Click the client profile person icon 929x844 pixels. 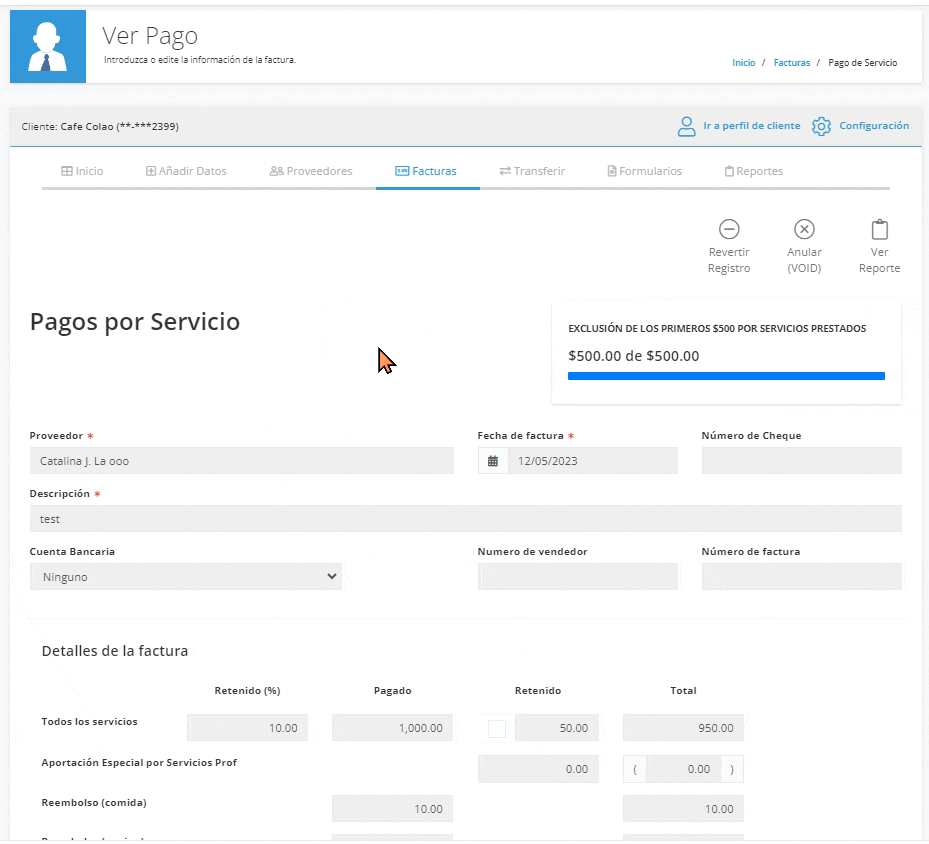(686, 126)
